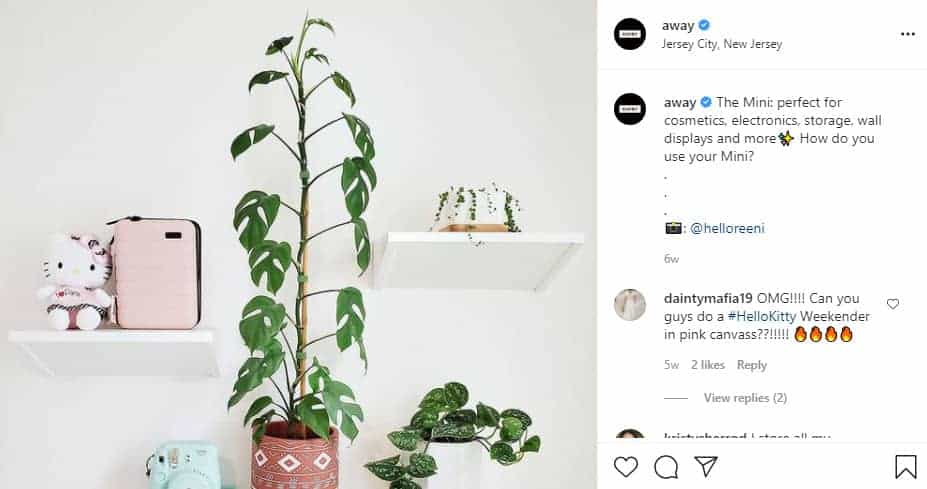
Task: Save the post with the bookmark icon
Action: coord(906,467)
